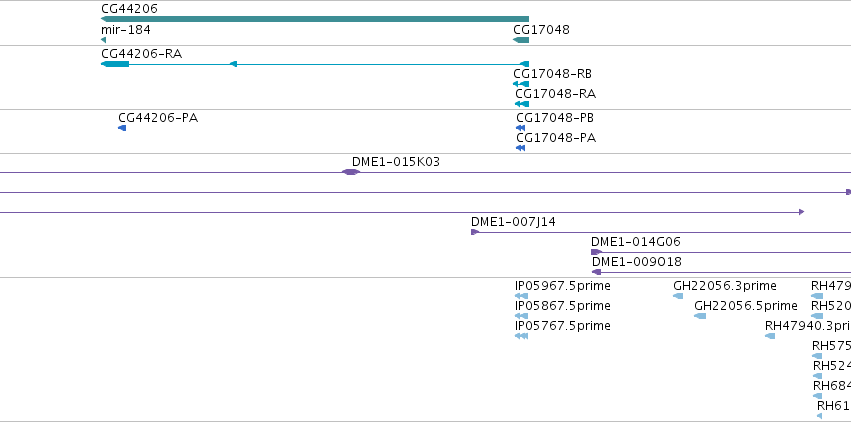This screenshot has height=422, width=851.
Task: Select the CG17048 gene glyph
Action: point(521,40)
